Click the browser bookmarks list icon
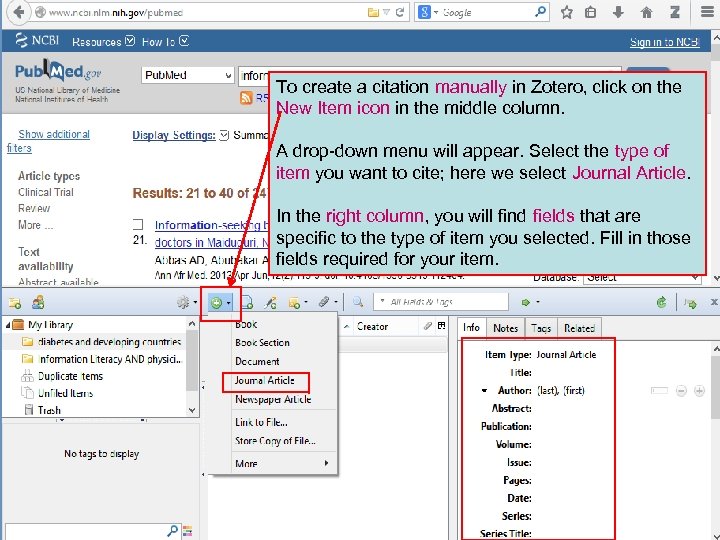This screenshot has width=720, height=540. tap(591, 12)
